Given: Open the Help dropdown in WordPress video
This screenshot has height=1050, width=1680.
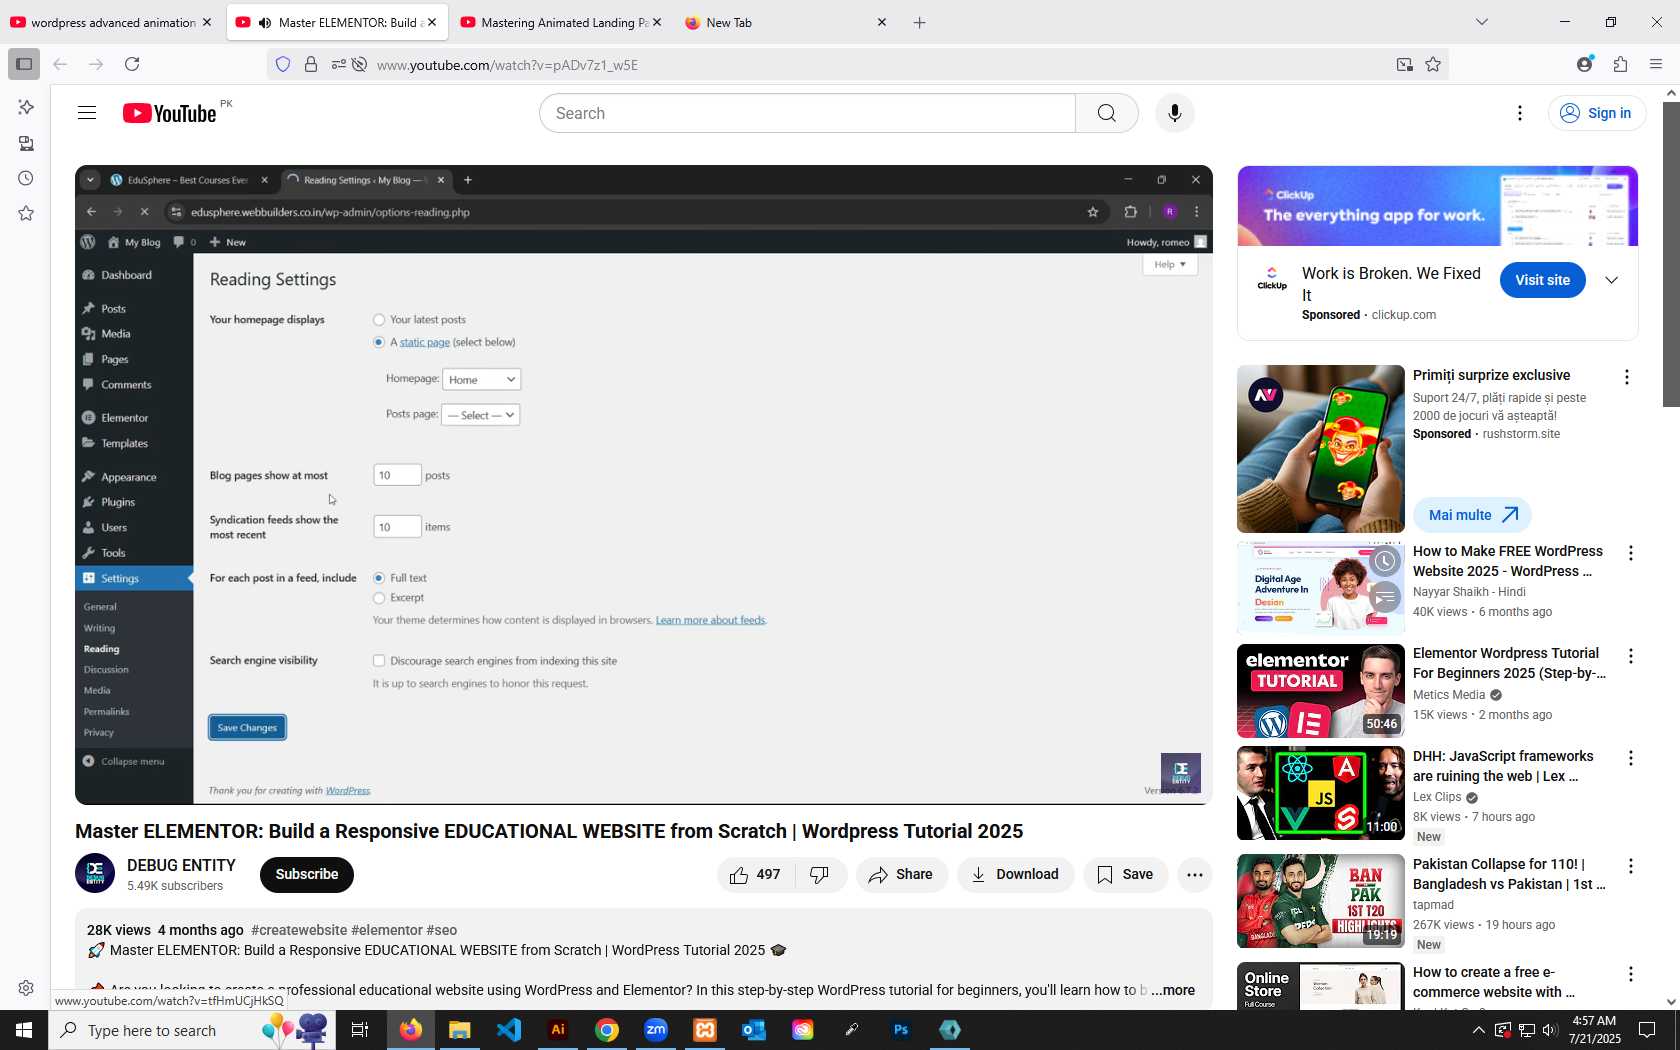Looking at the screenshot, I should pyautogui.click(x=1170, y=265).
